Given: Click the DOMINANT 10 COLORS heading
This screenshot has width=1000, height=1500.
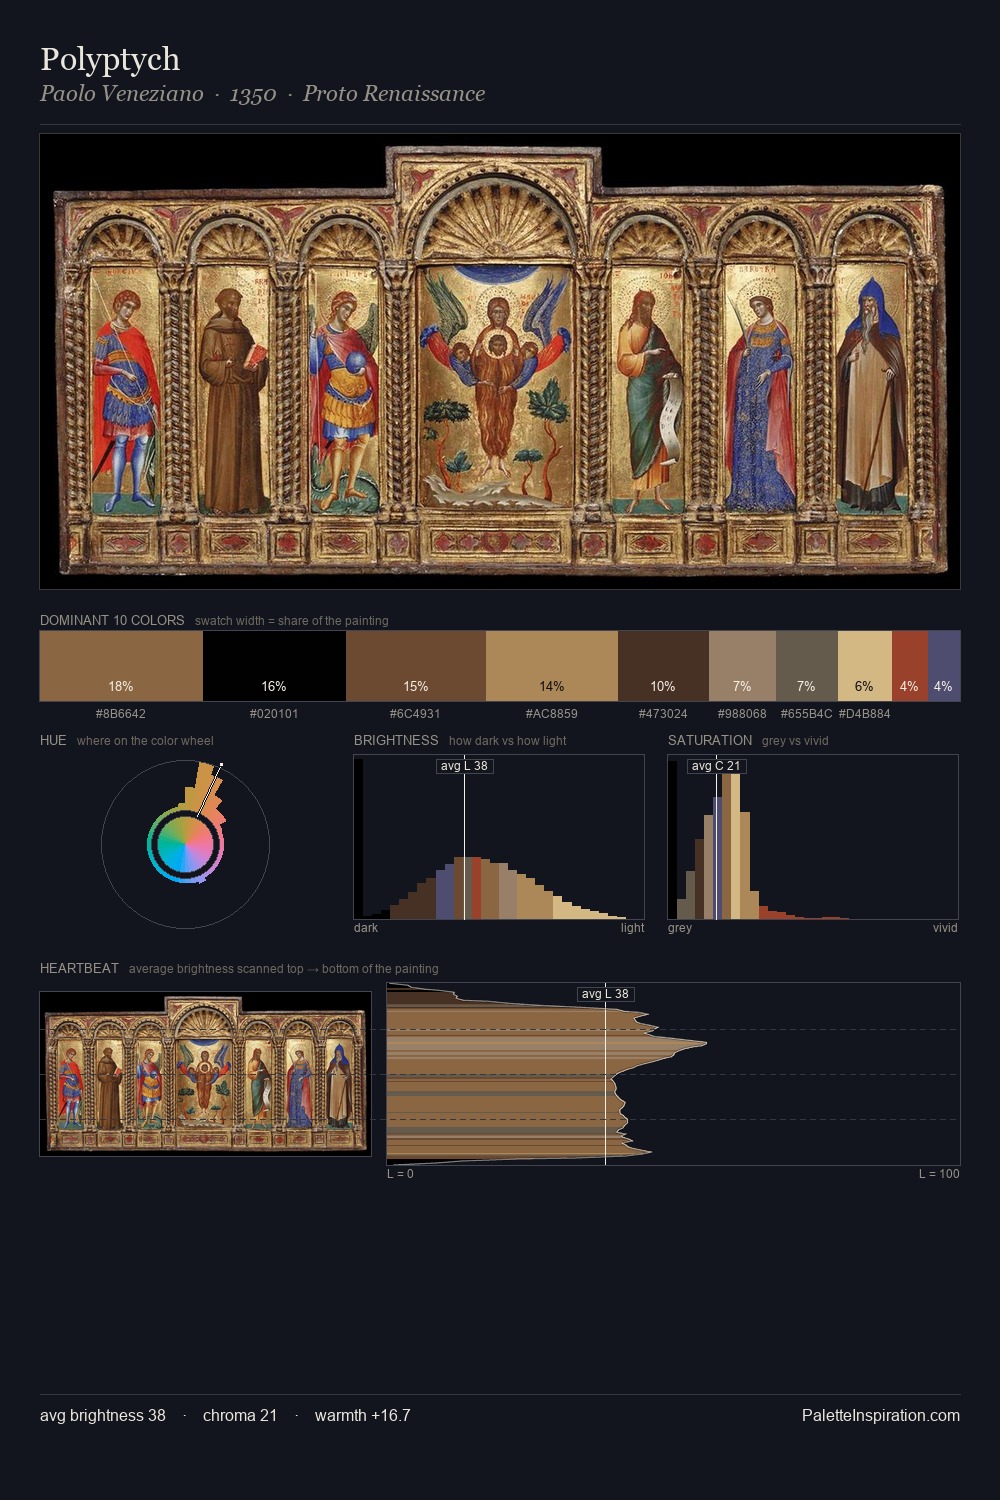Looking at the screenshot, I should 112,620.
